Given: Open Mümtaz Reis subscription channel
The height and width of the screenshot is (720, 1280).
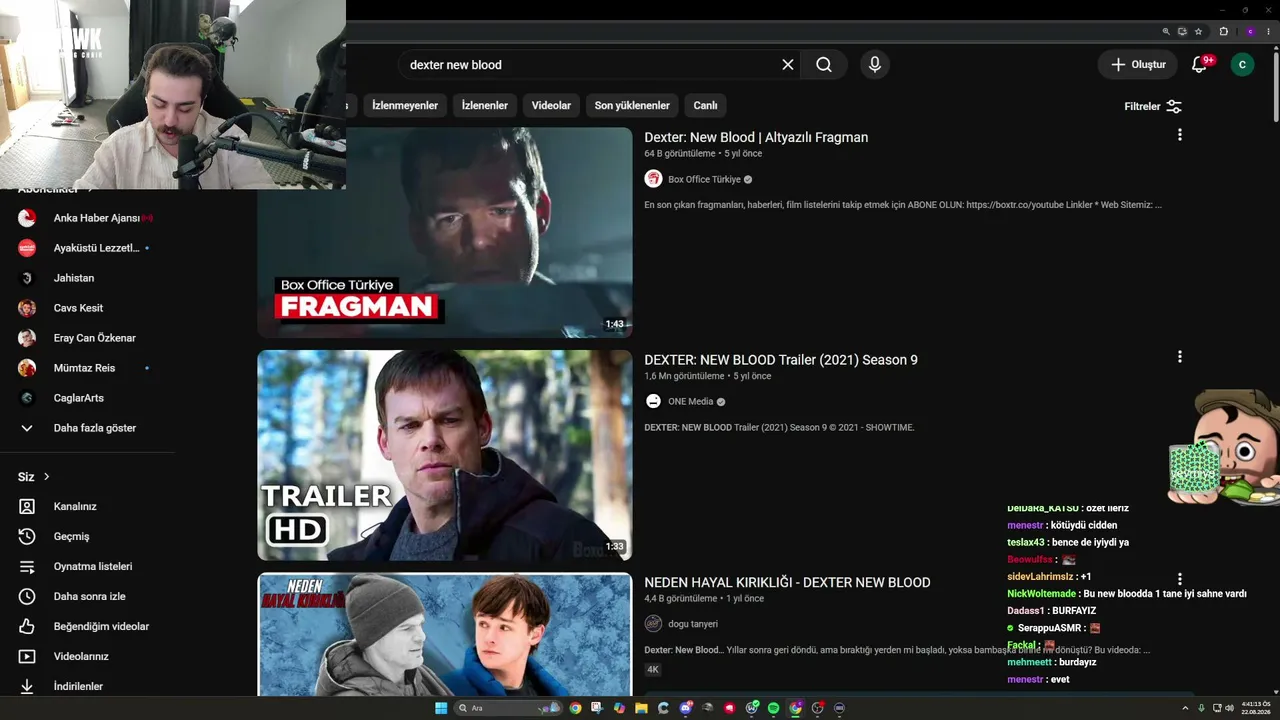Looking at the screenshot, I should (87, 368).
